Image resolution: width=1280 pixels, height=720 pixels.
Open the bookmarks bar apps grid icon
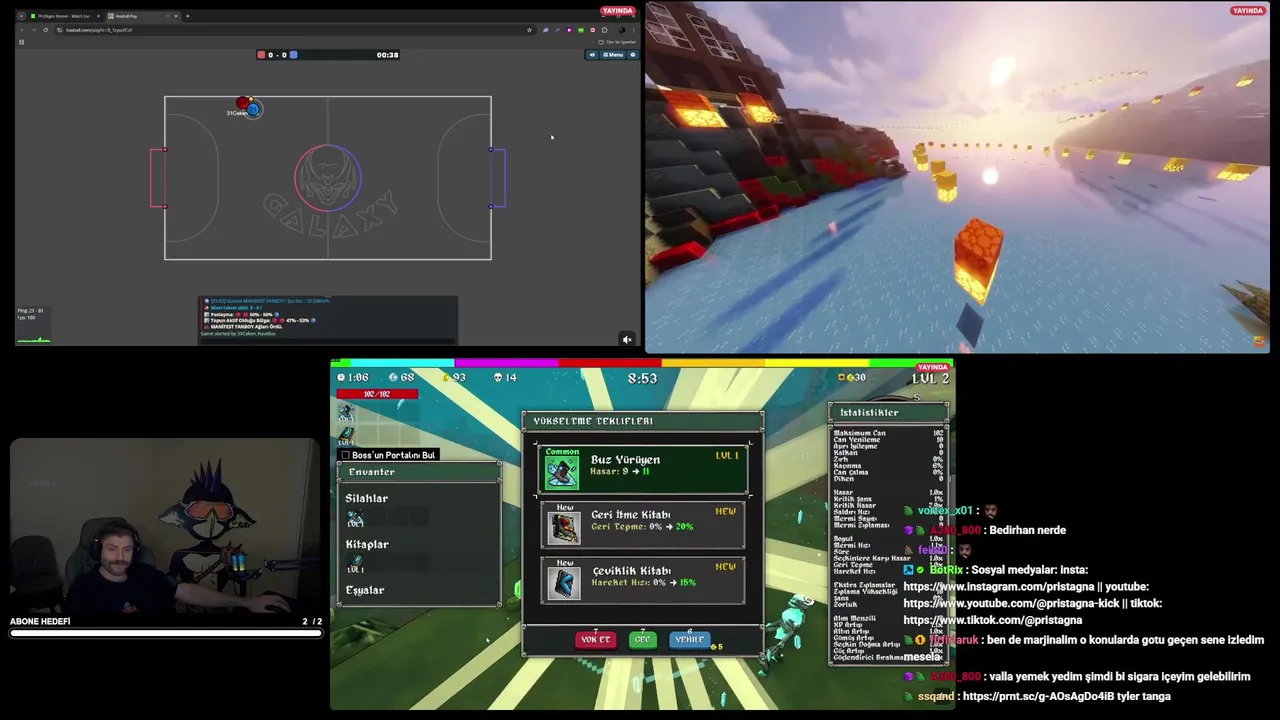pos(21,42)
